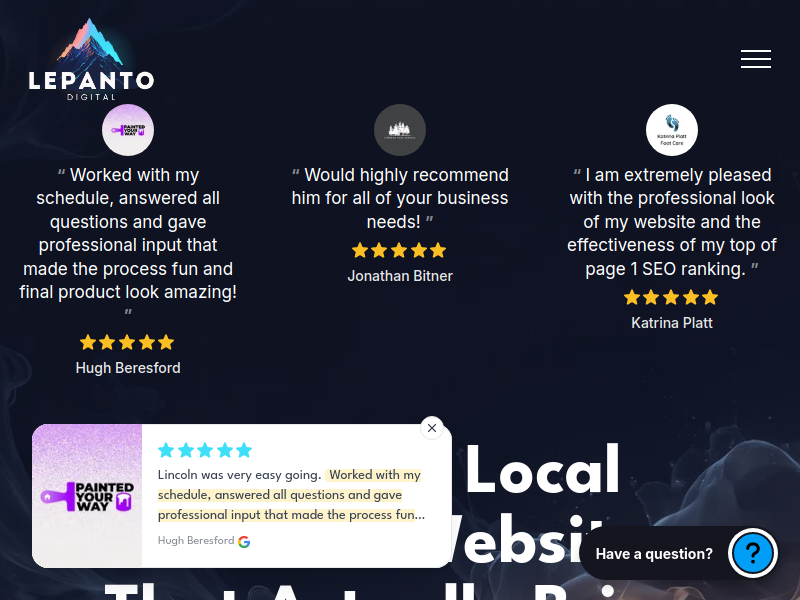This screenshot has width=800, height=600.
Task: Click Hugh Beresford's name in the popup
Action: (x=196, y=540)
